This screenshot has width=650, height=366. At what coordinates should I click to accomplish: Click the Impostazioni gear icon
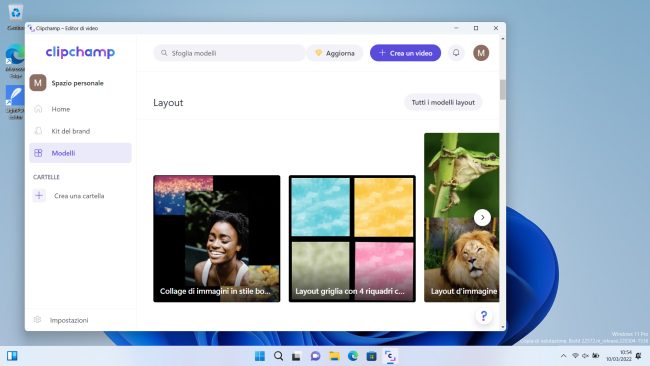[x=37, y=320]
